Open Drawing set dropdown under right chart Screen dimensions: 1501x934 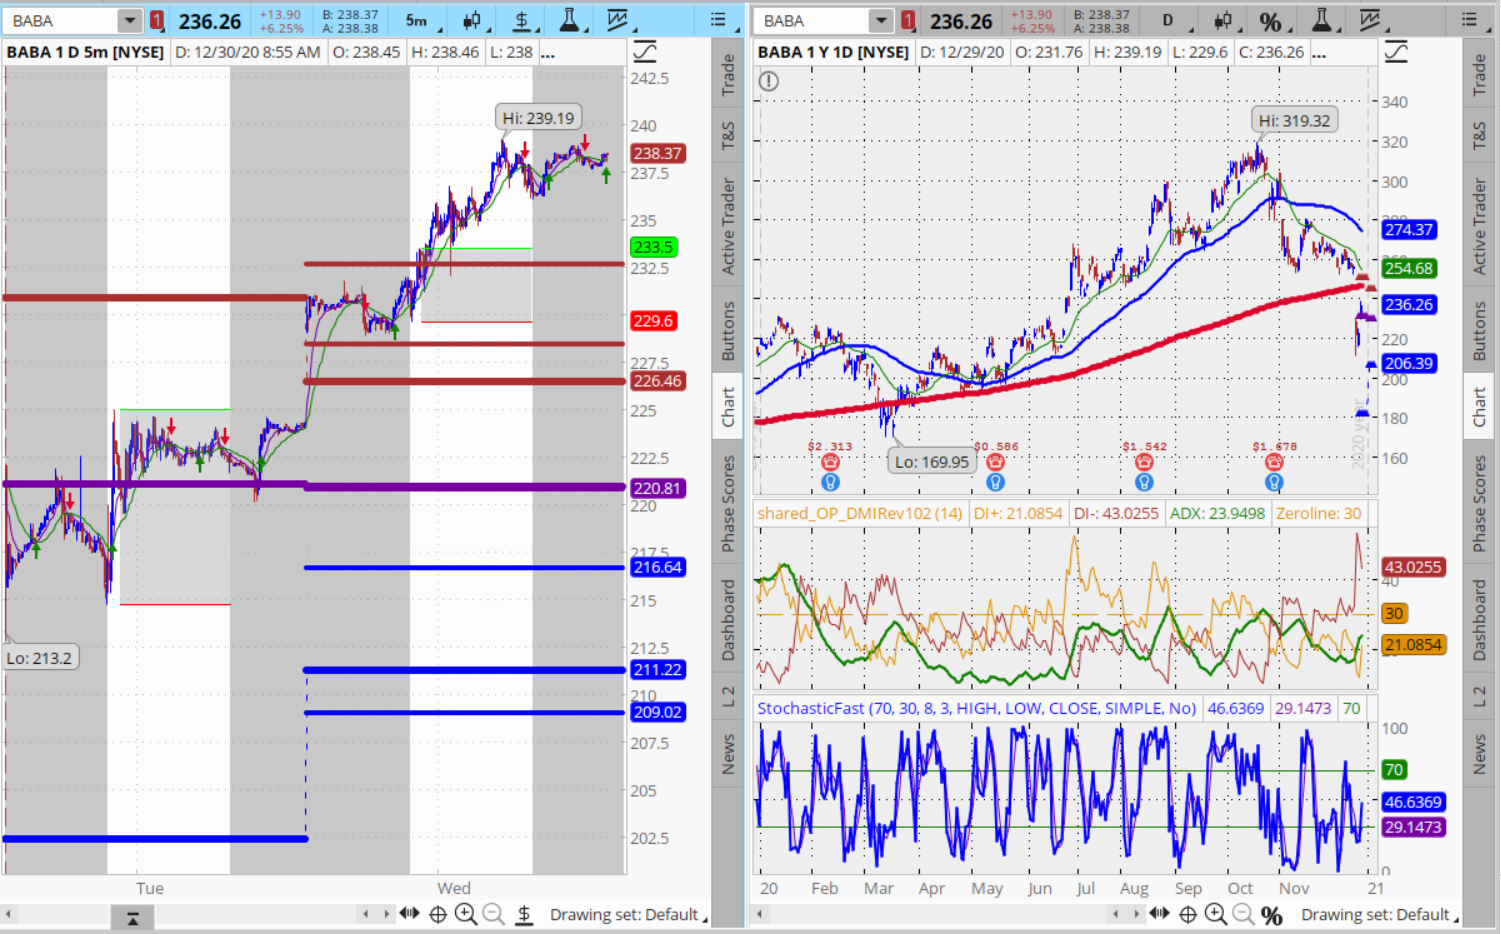click(1379, 915)
